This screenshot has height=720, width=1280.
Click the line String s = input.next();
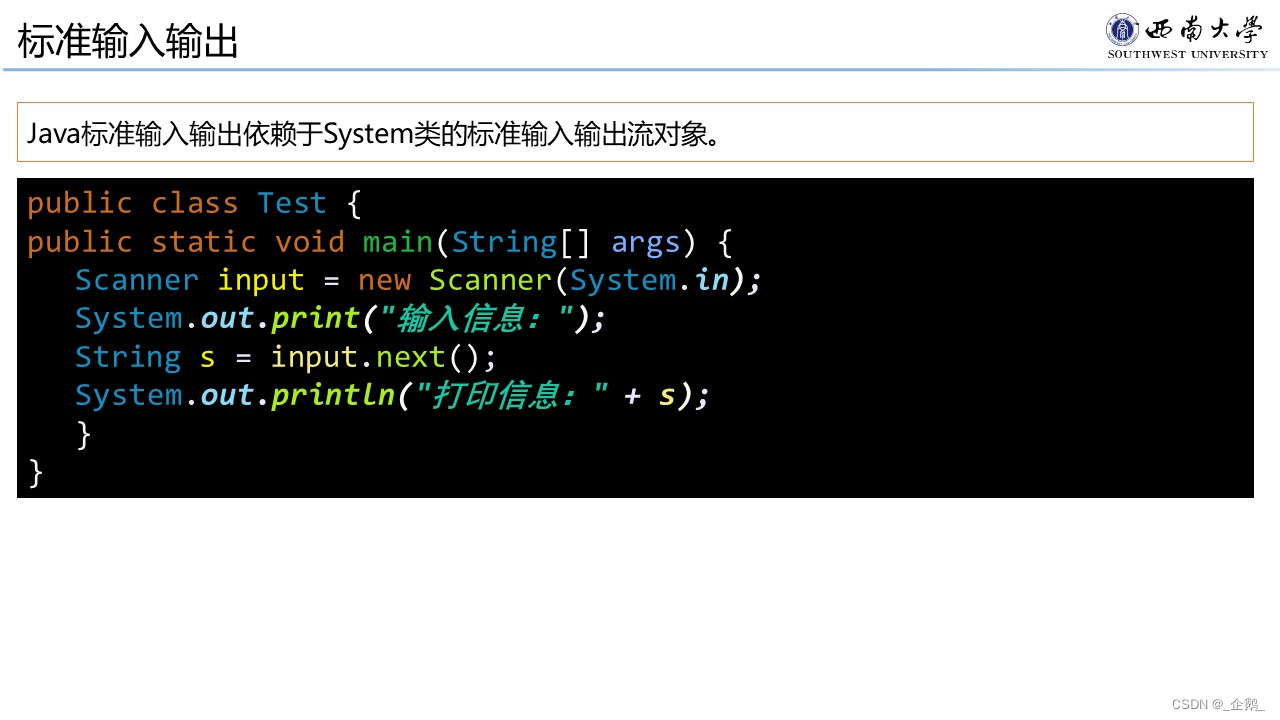click(286, 357)
